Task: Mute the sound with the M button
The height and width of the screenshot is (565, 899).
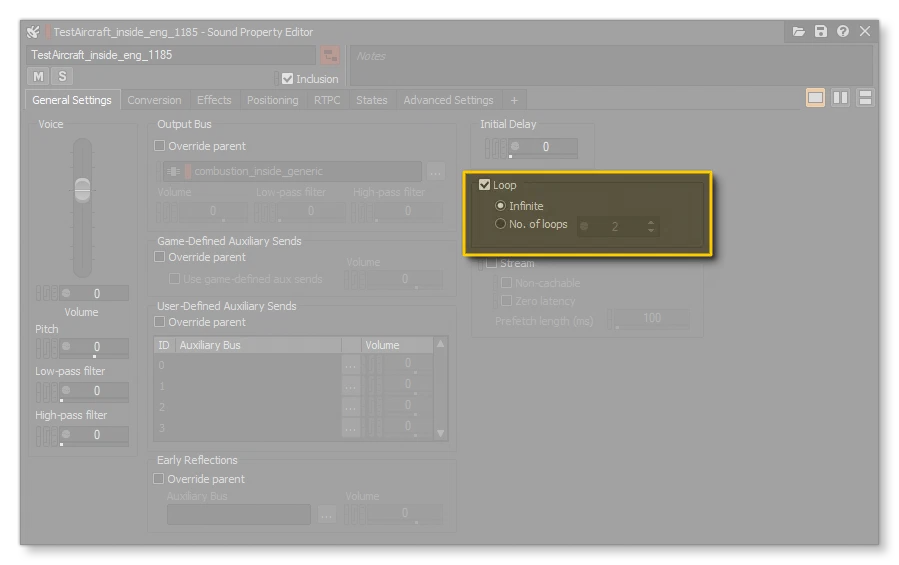Action: pyautogui.click(x=38, y=76)
